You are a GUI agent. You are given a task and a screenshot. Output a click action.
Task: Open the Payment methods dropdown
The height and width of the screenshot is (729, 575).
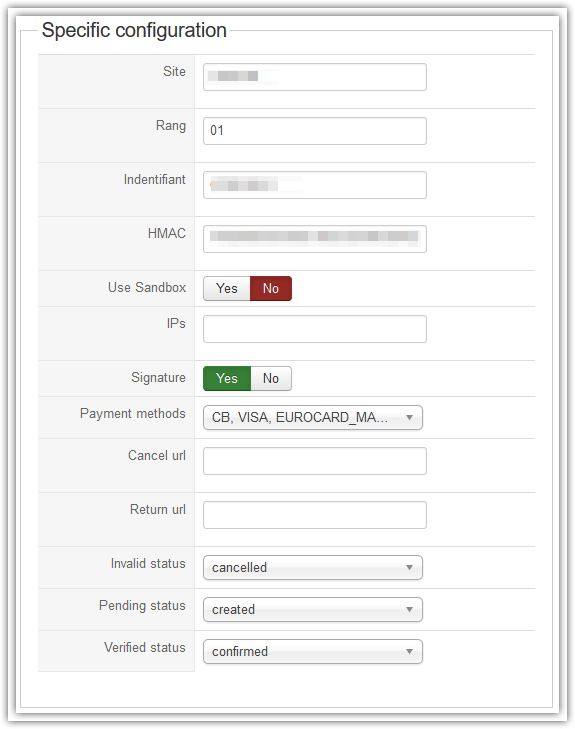pos(313,418)
